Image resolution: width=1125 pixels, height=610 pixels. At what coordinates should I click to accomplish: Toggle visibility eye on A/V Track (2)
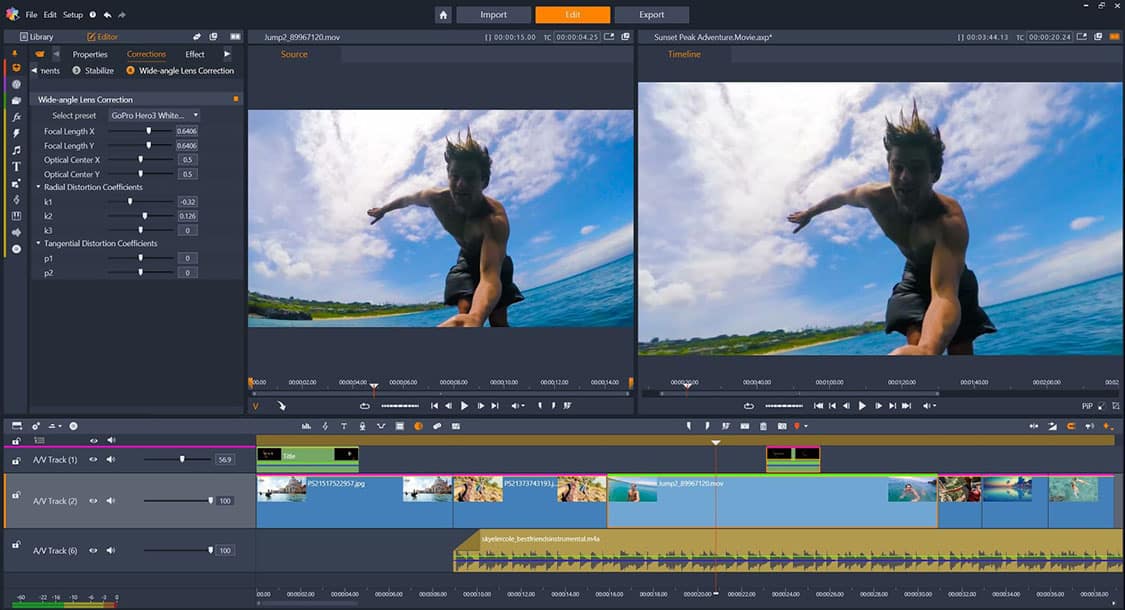93,500
